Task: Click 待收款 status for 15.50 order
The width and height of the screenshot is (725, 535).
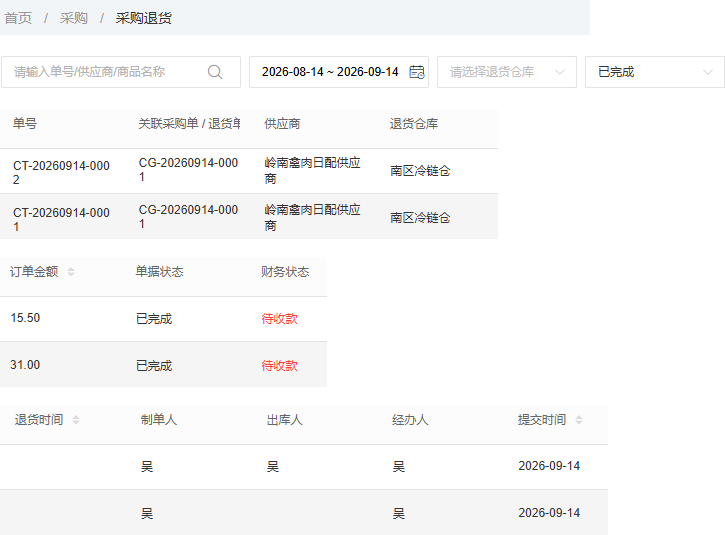Action: (x=279, y=319)
